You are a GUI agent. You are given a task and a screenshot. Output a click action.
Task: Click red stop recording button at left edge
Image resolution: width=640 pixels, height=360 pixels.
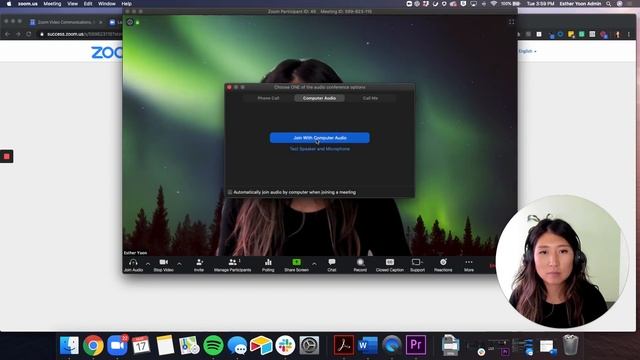7,156
